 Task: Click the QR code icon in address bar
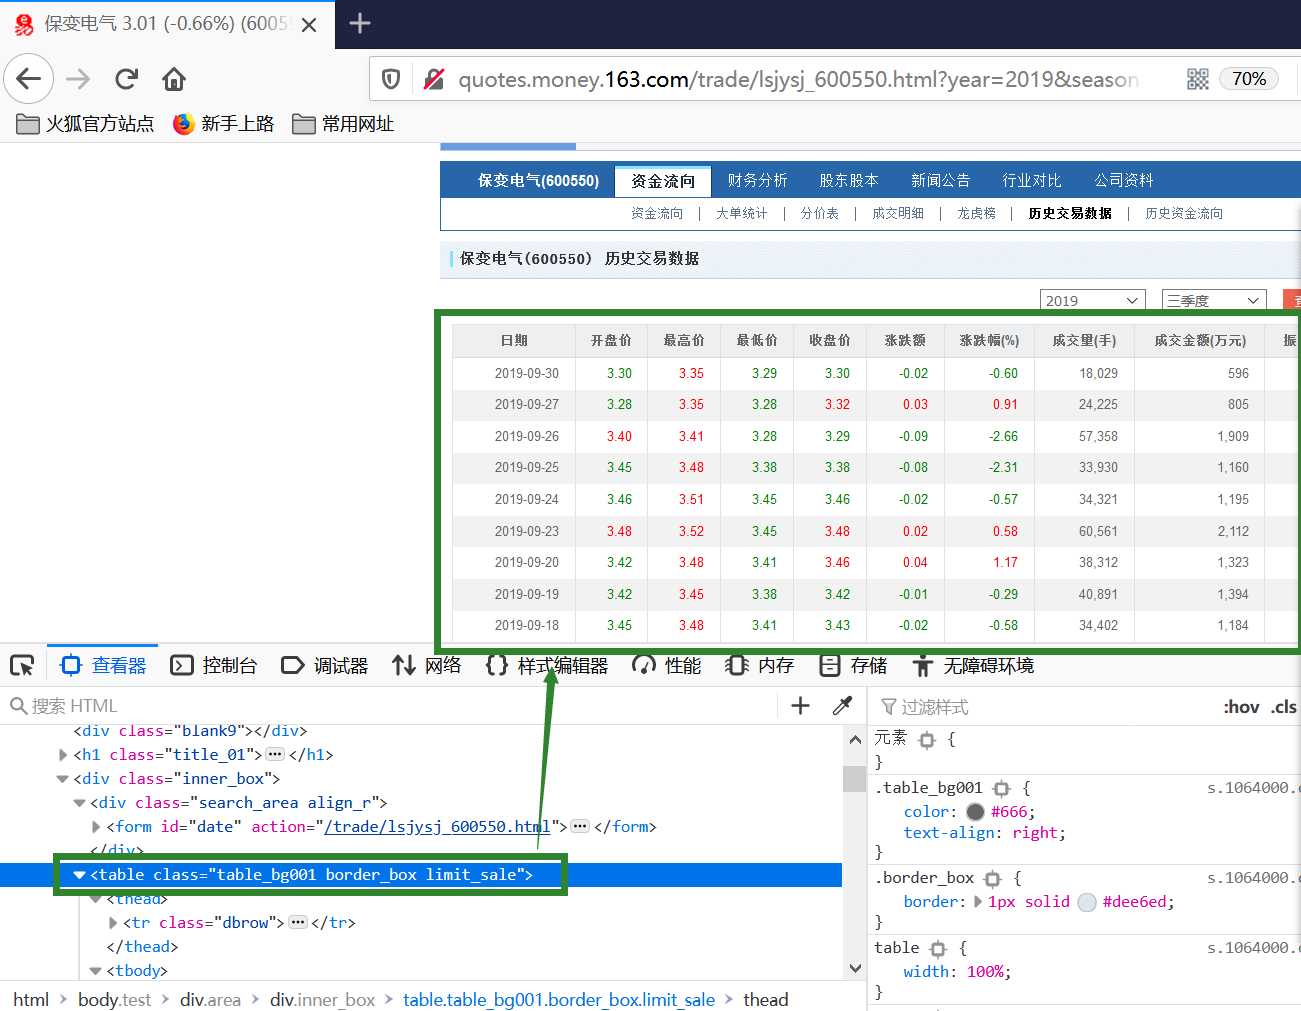coord(1197,79)
